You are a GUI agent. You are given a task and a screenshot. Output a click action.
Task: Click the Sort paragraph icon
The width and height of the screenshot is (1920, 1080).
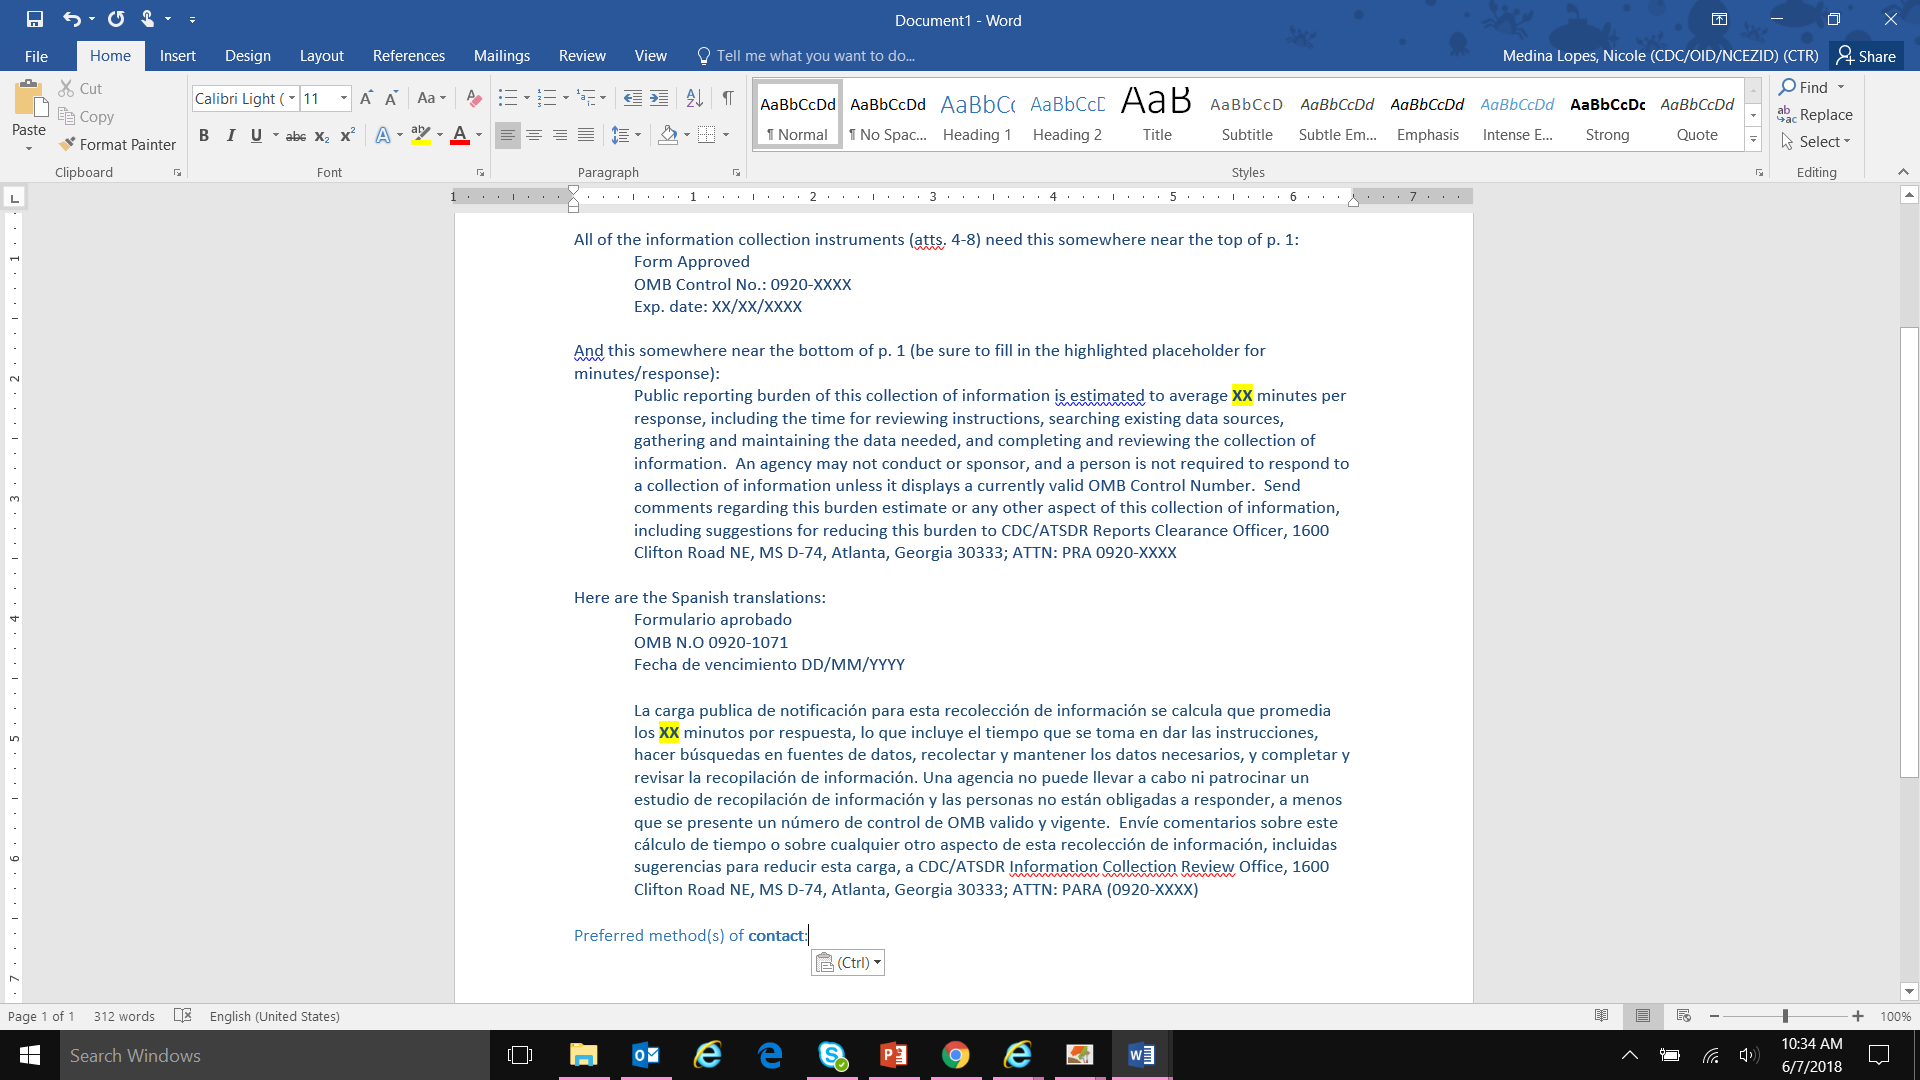coord(694,98)
